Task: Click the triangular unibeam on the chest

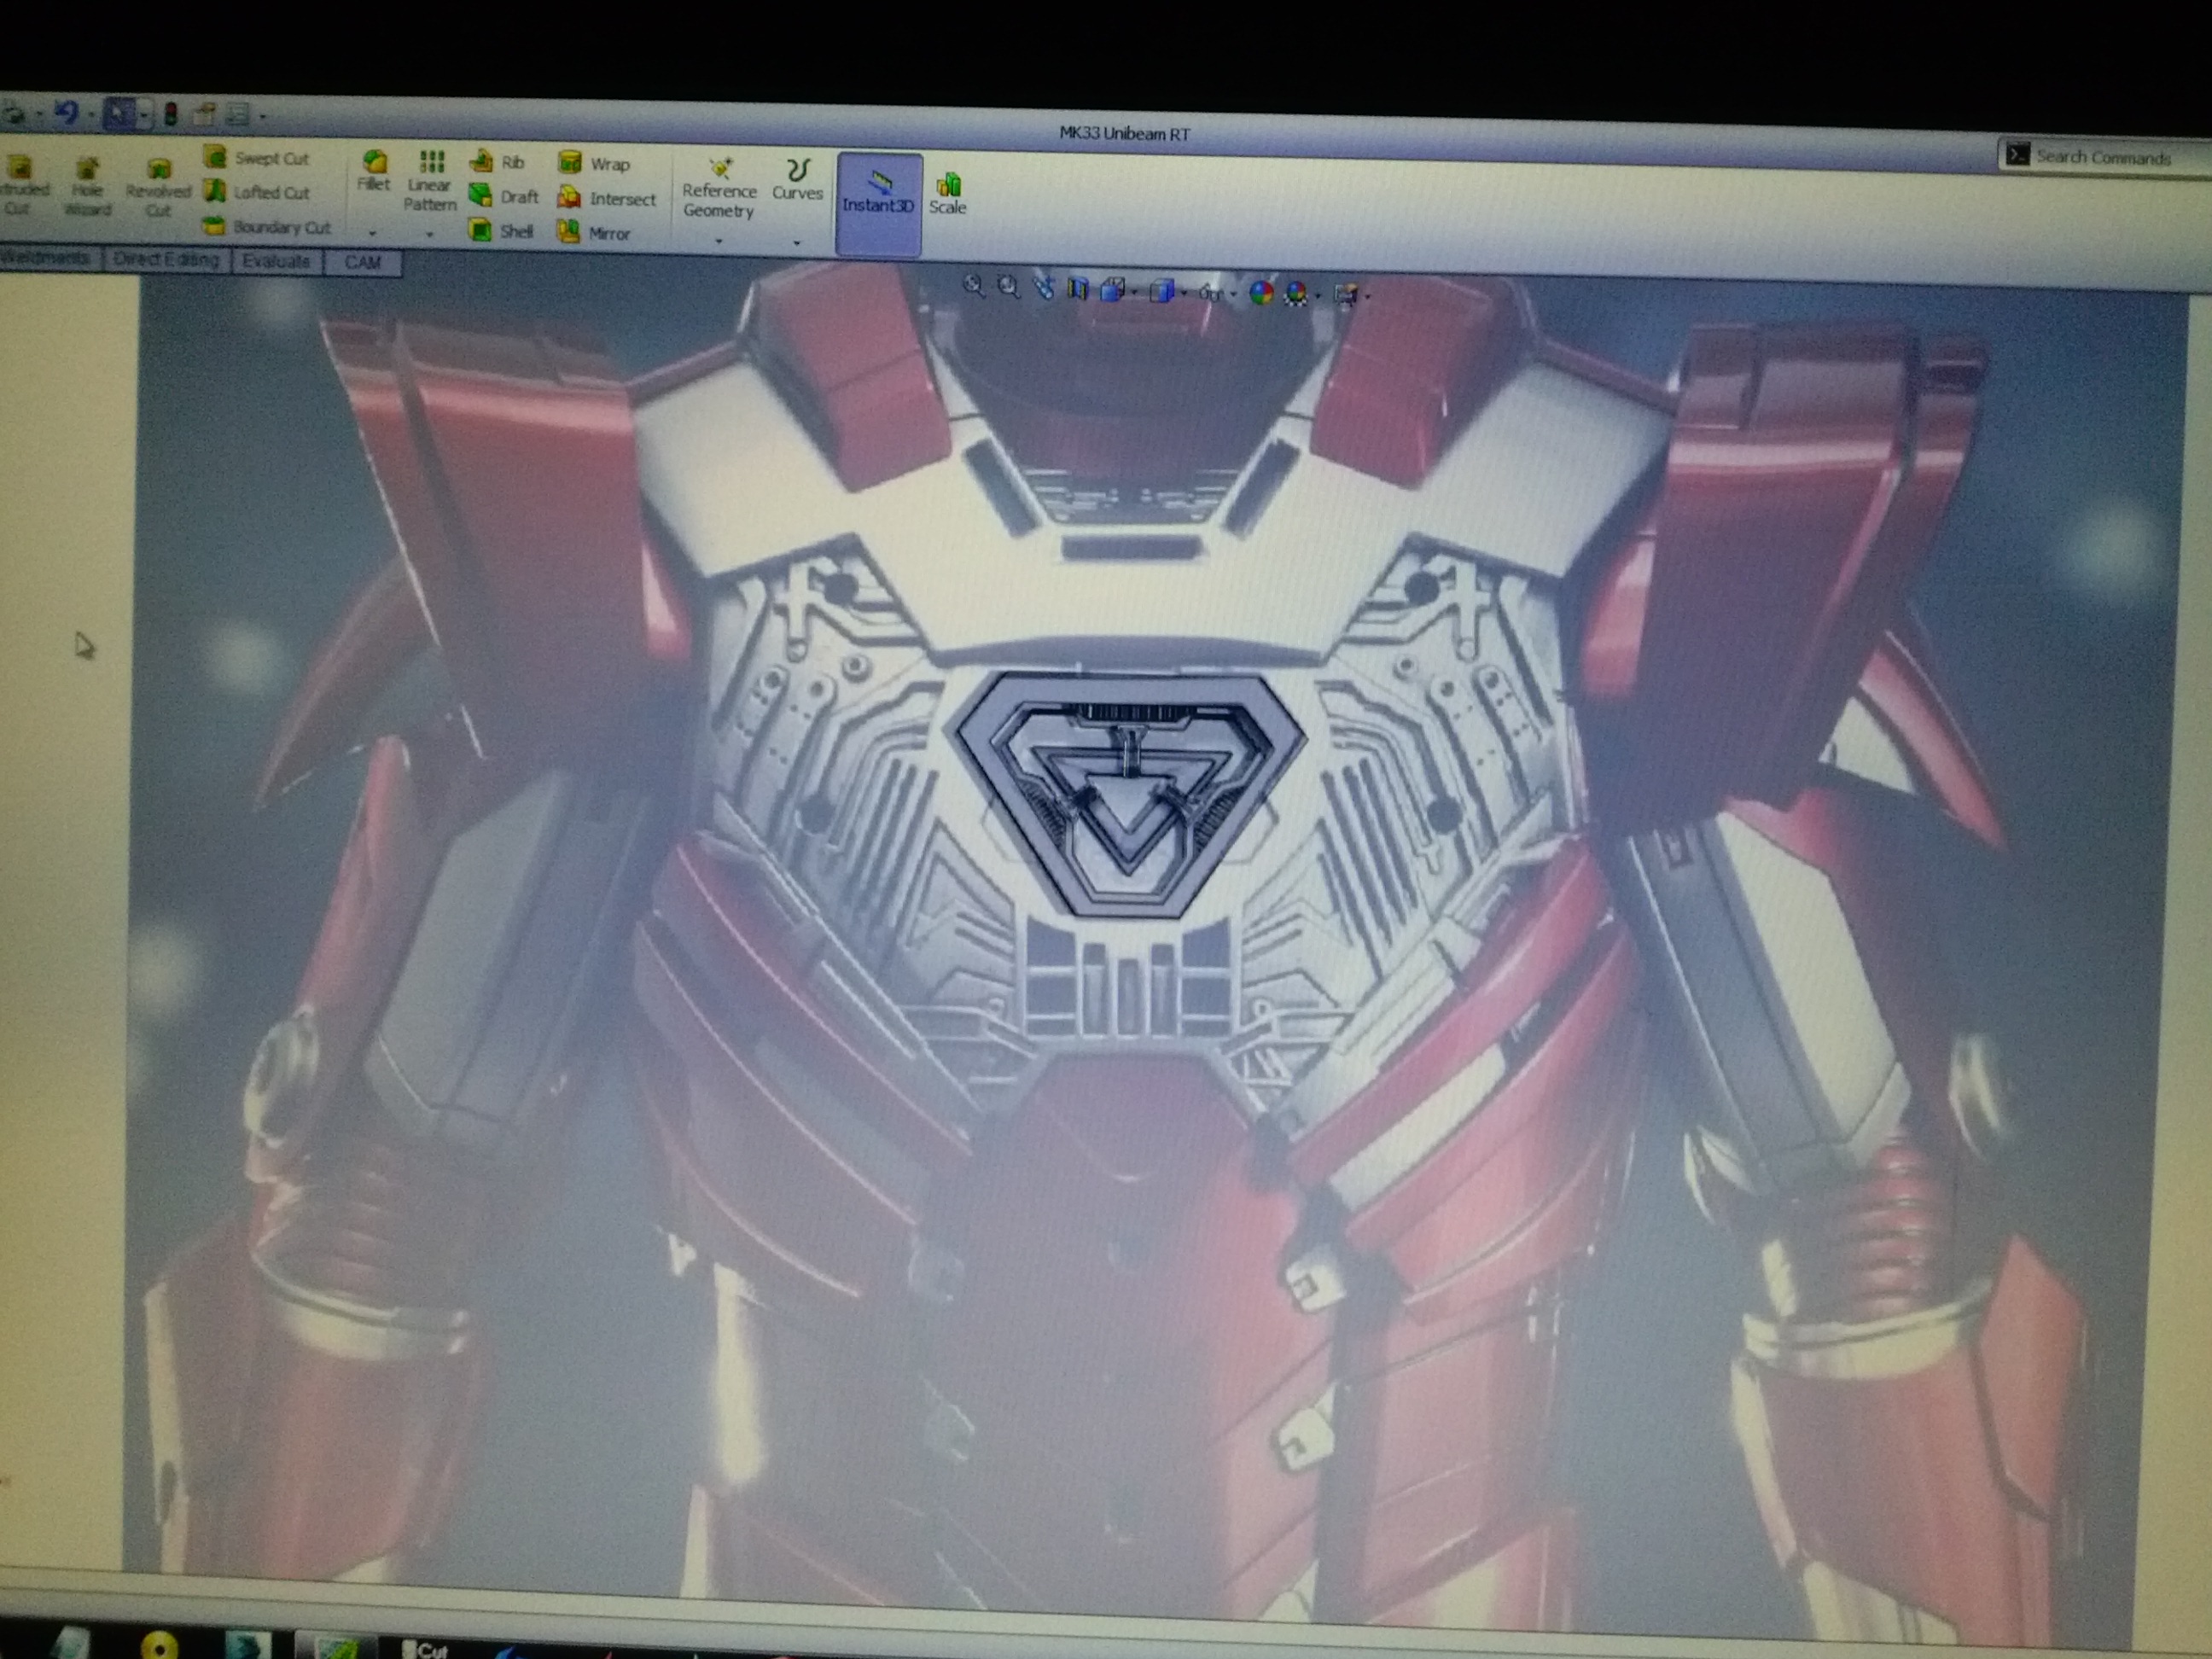Action: 1130,794
